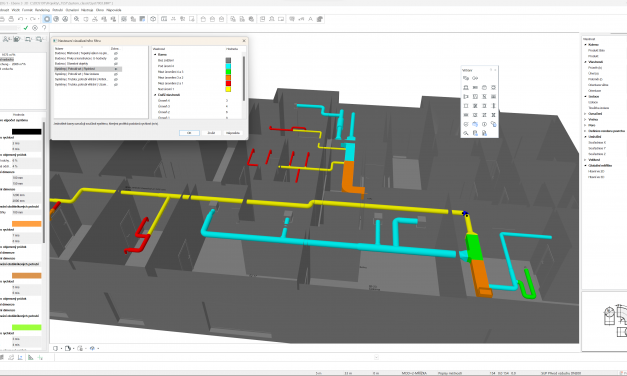Close the Vložit floating palette
The width and height of the screenshot is (627, 376).
click(x=495, y=70)
